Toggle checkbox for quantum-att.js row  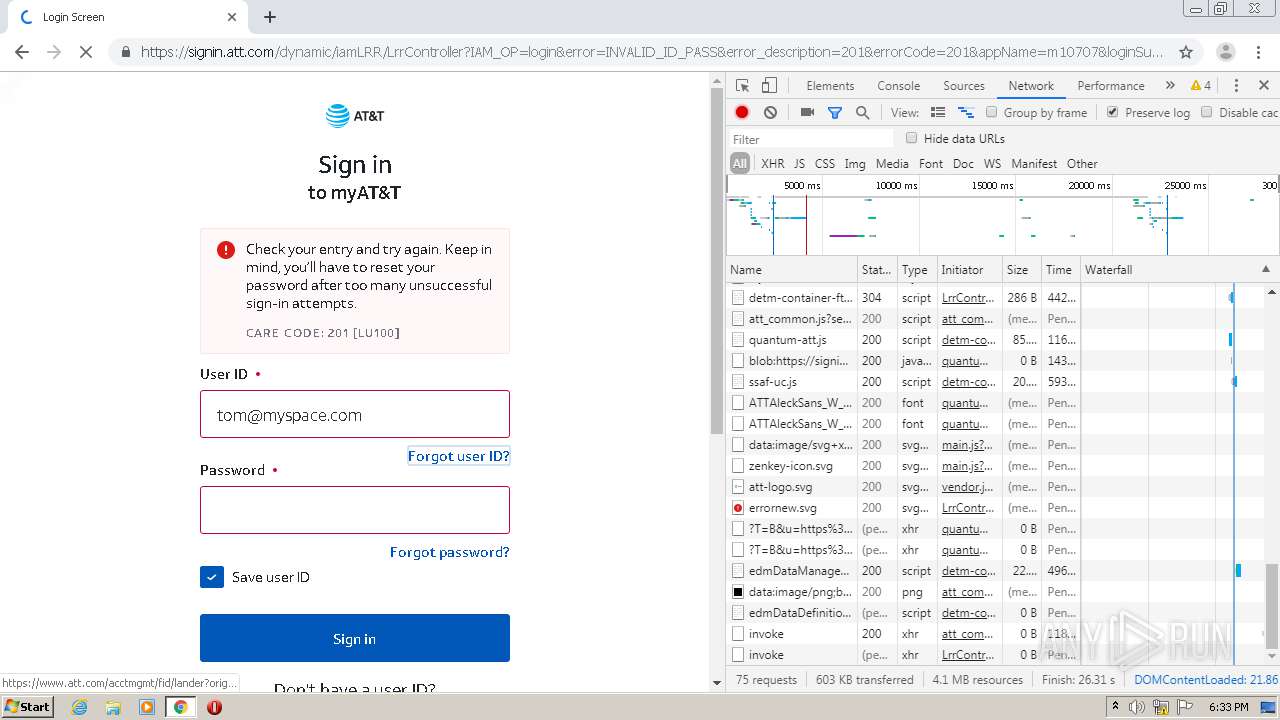click(x=738, y=340)
